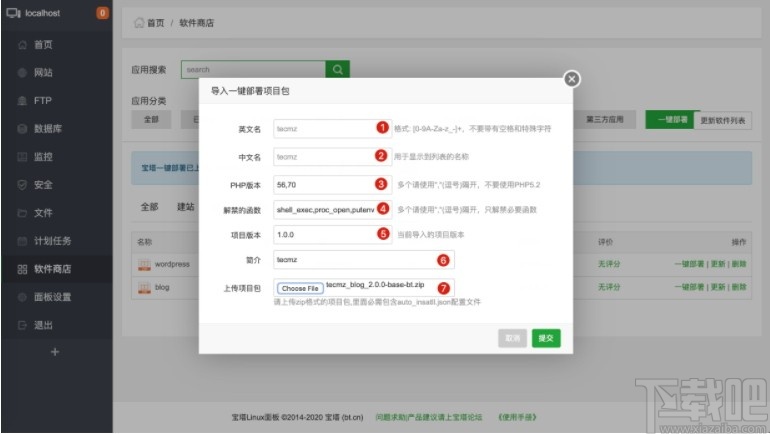Click the Home icon in the sidebar

coord(22,45)
